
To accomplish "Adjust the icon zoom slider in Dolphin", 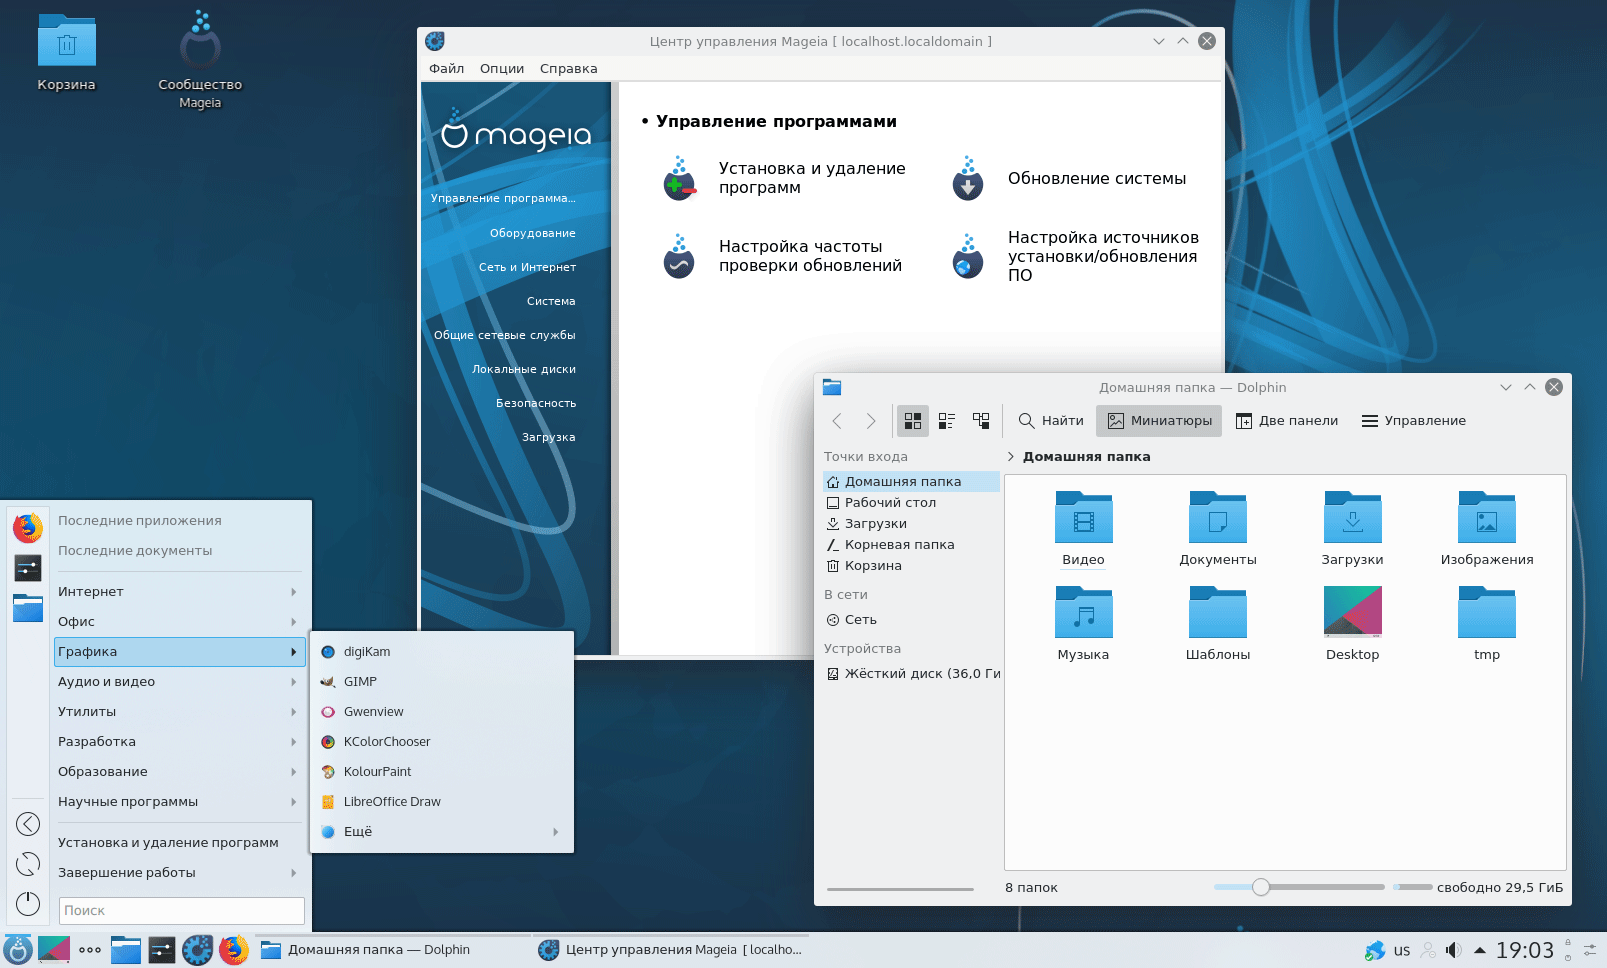I will pyautogui.click(x=1261, y=887).
